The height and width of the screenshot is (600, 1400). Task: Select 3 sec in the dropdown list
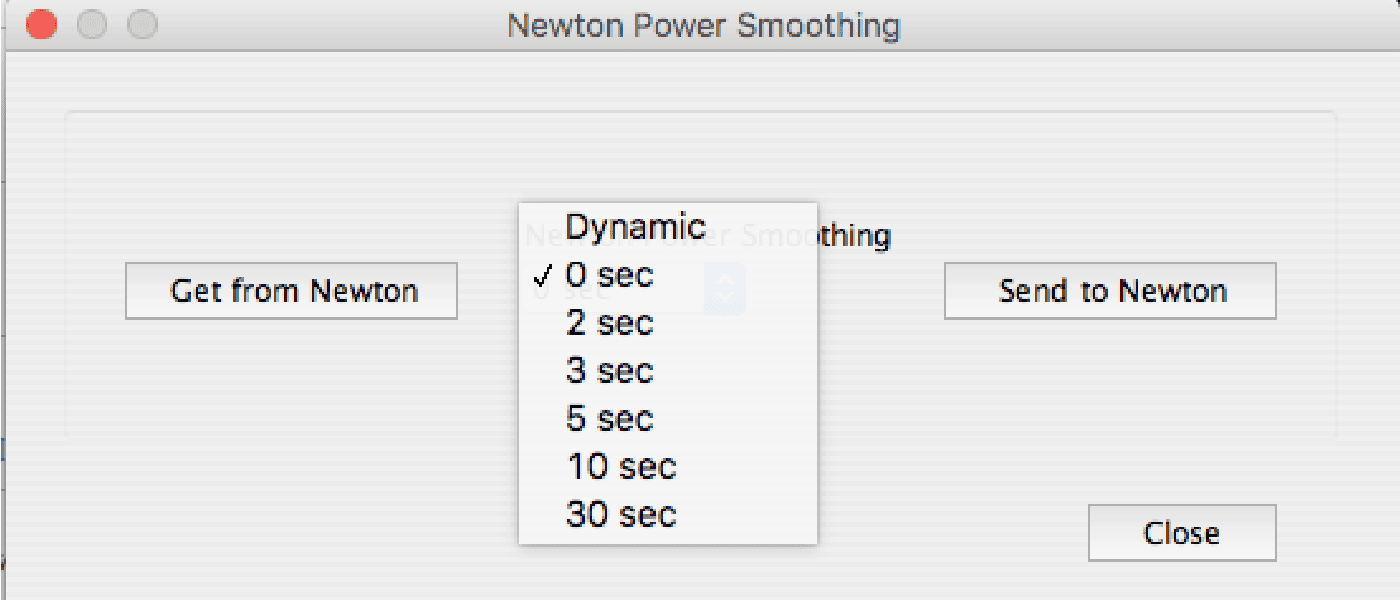609,371
